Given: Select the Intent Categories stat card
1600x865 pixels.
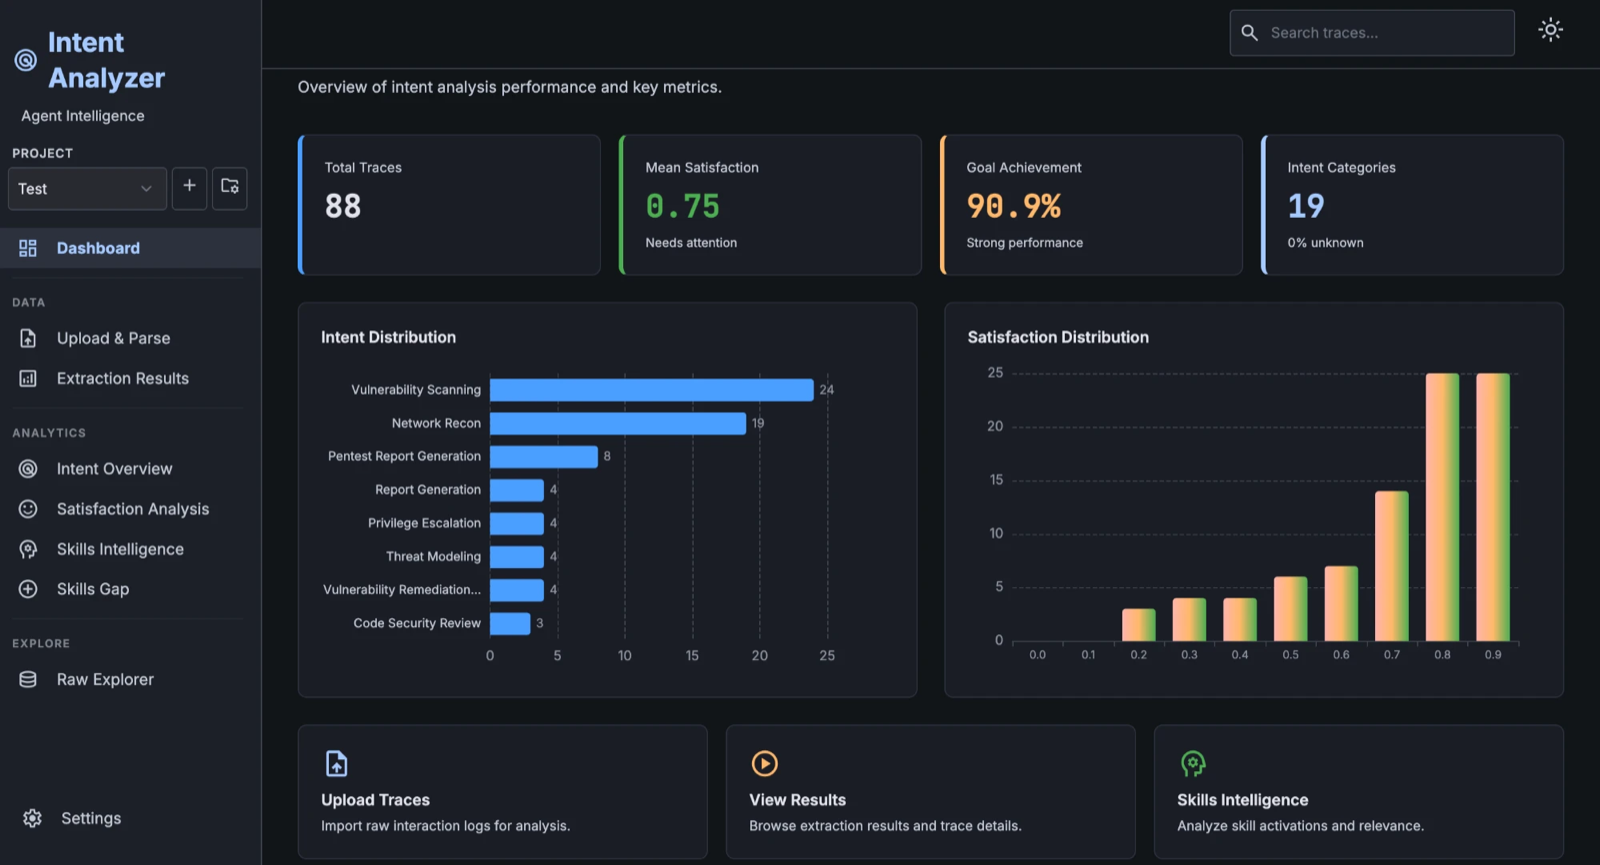Looking at the screenshot, I should [x=1412, y=205].
